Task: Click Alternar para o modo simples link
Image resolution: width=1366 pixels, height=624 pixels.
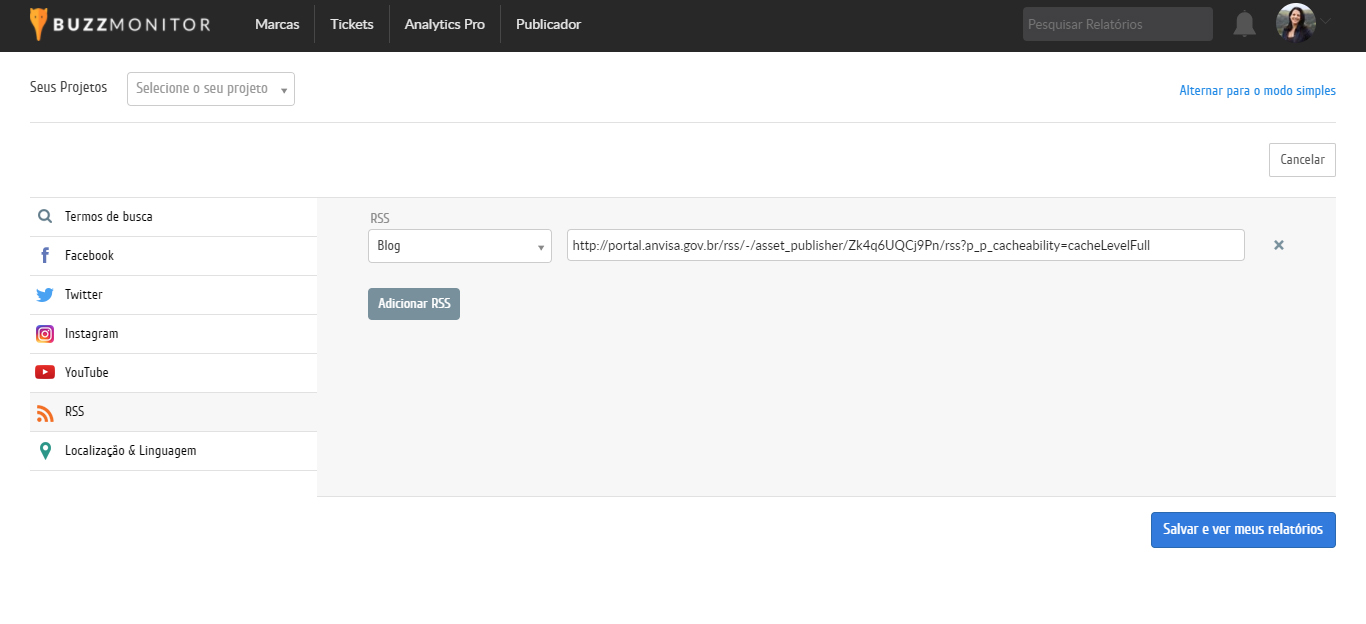Action: (1257, 90)
